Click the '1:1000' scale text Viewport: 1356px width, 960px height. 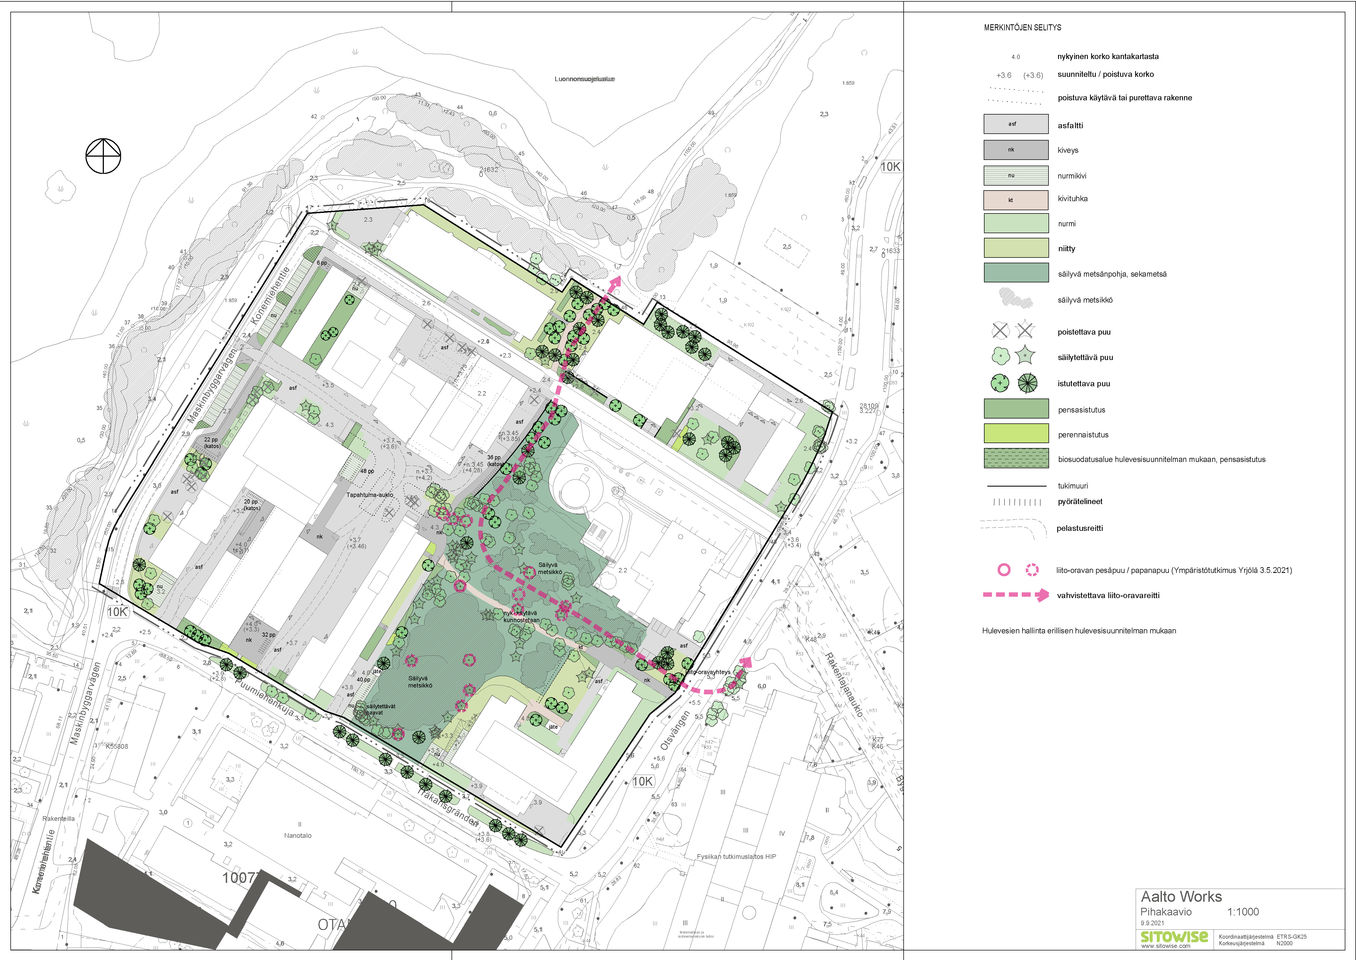point(1243,913)
